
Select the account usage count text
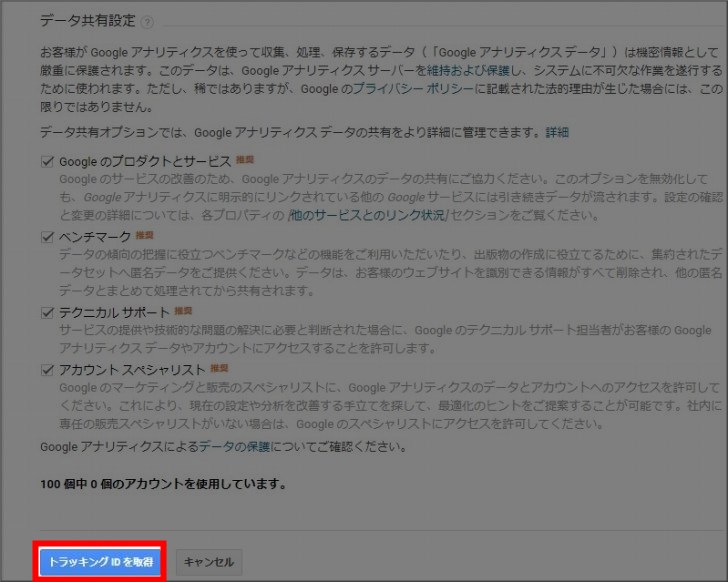click(x=163, y=484)
